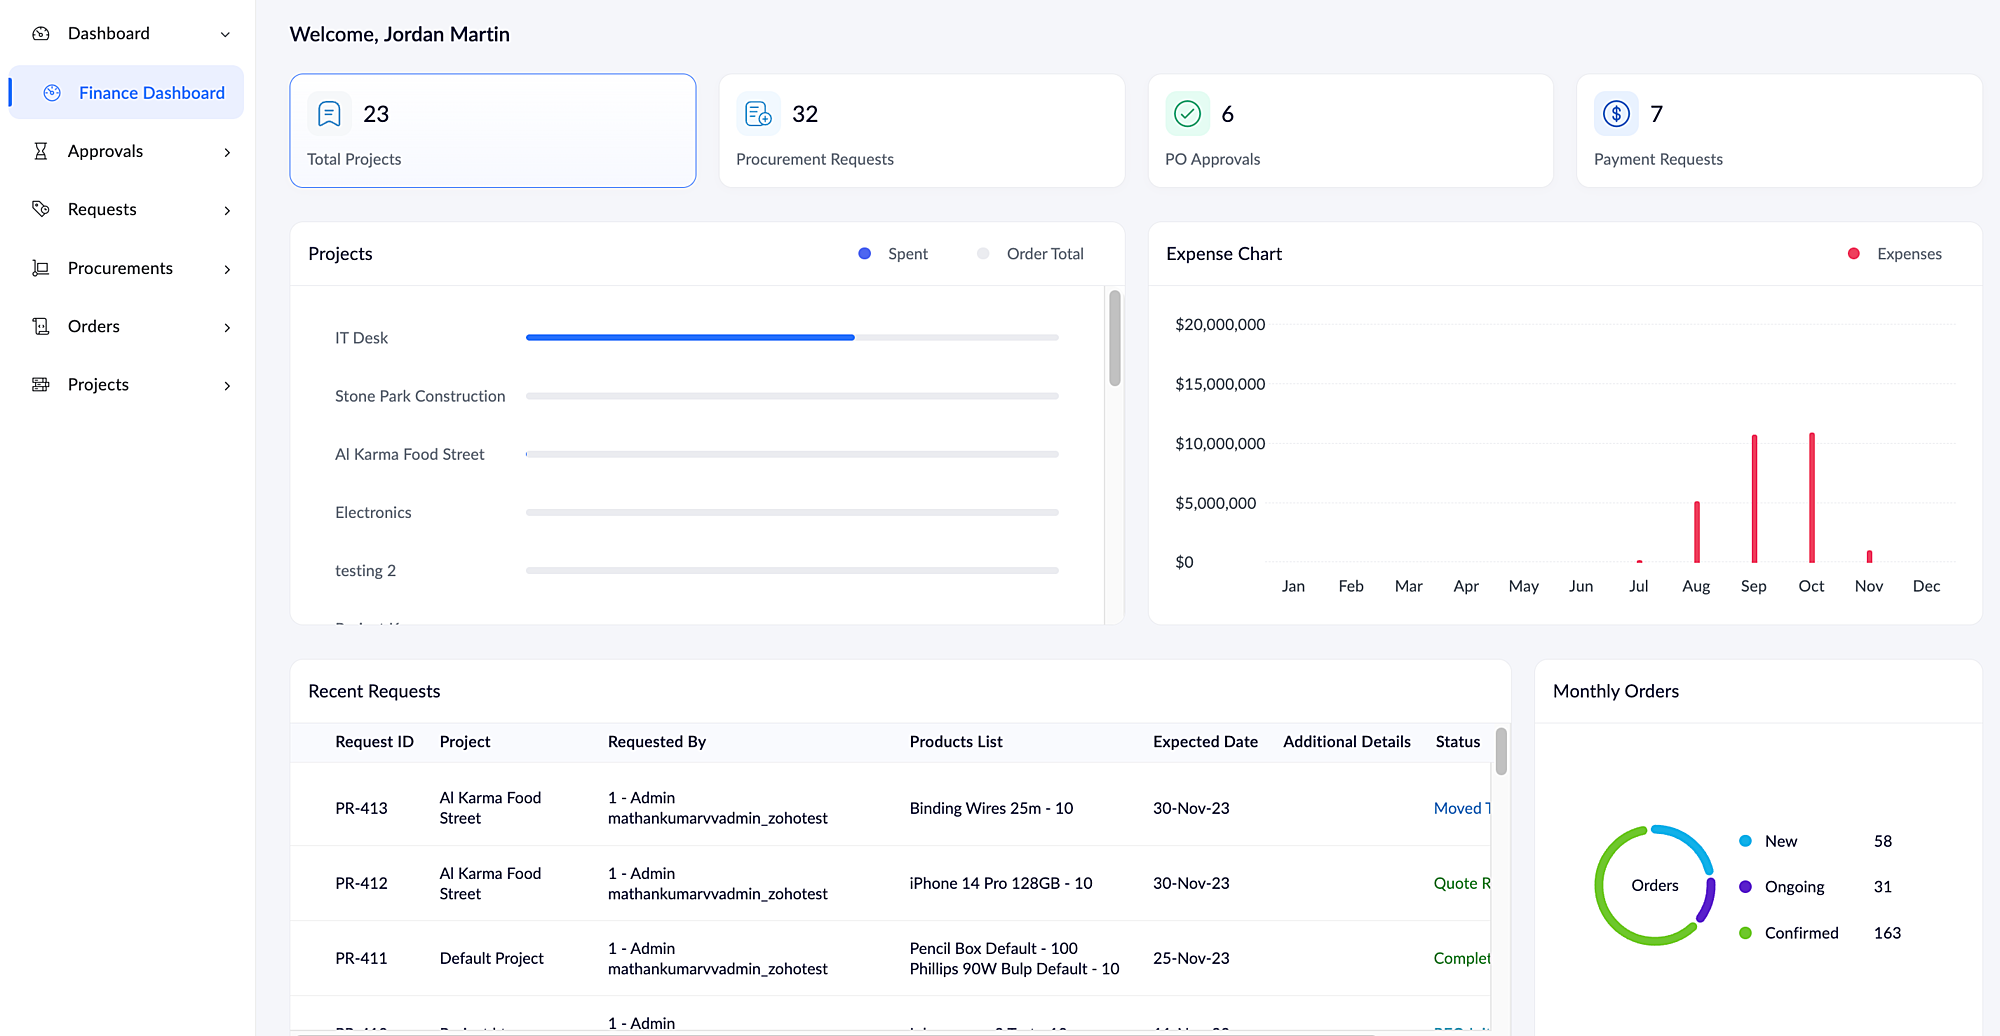
Task: Expand the Procurements submenu arrow
Action: [227, 269]
